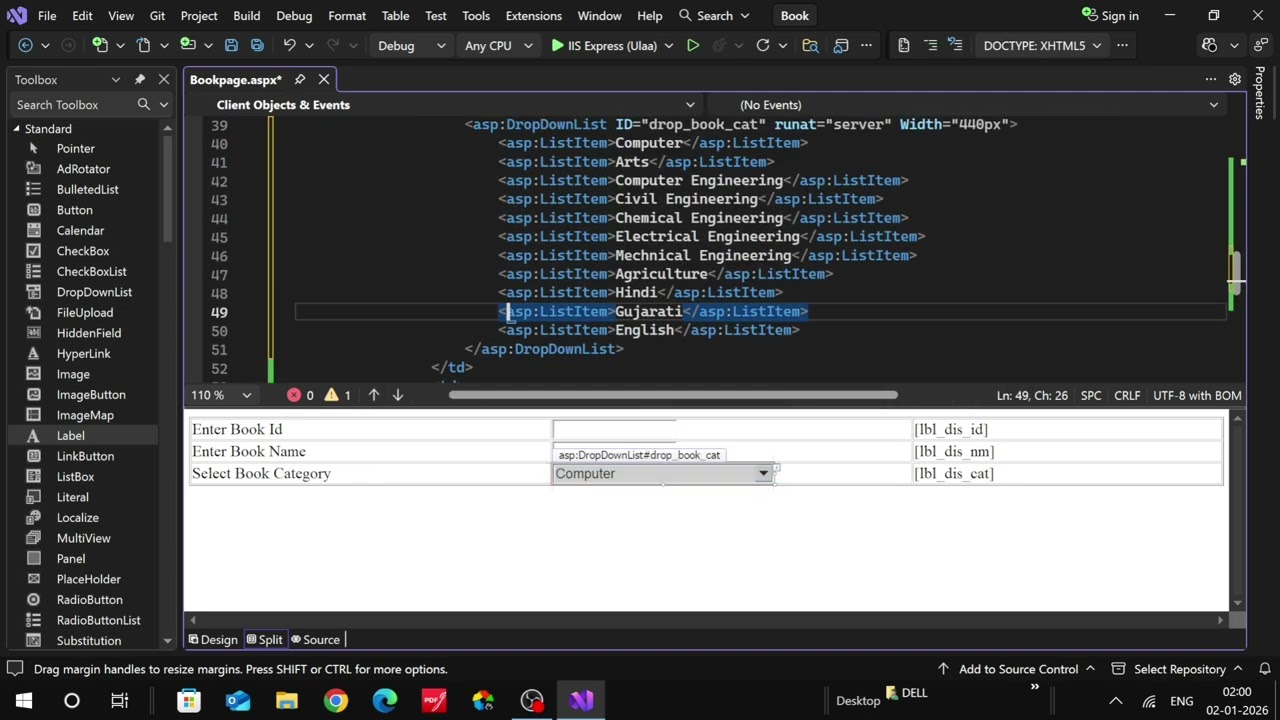Click the code editor vertical scrollbar thumb
Viewport: 1280px width, 720px height.
1237,271
